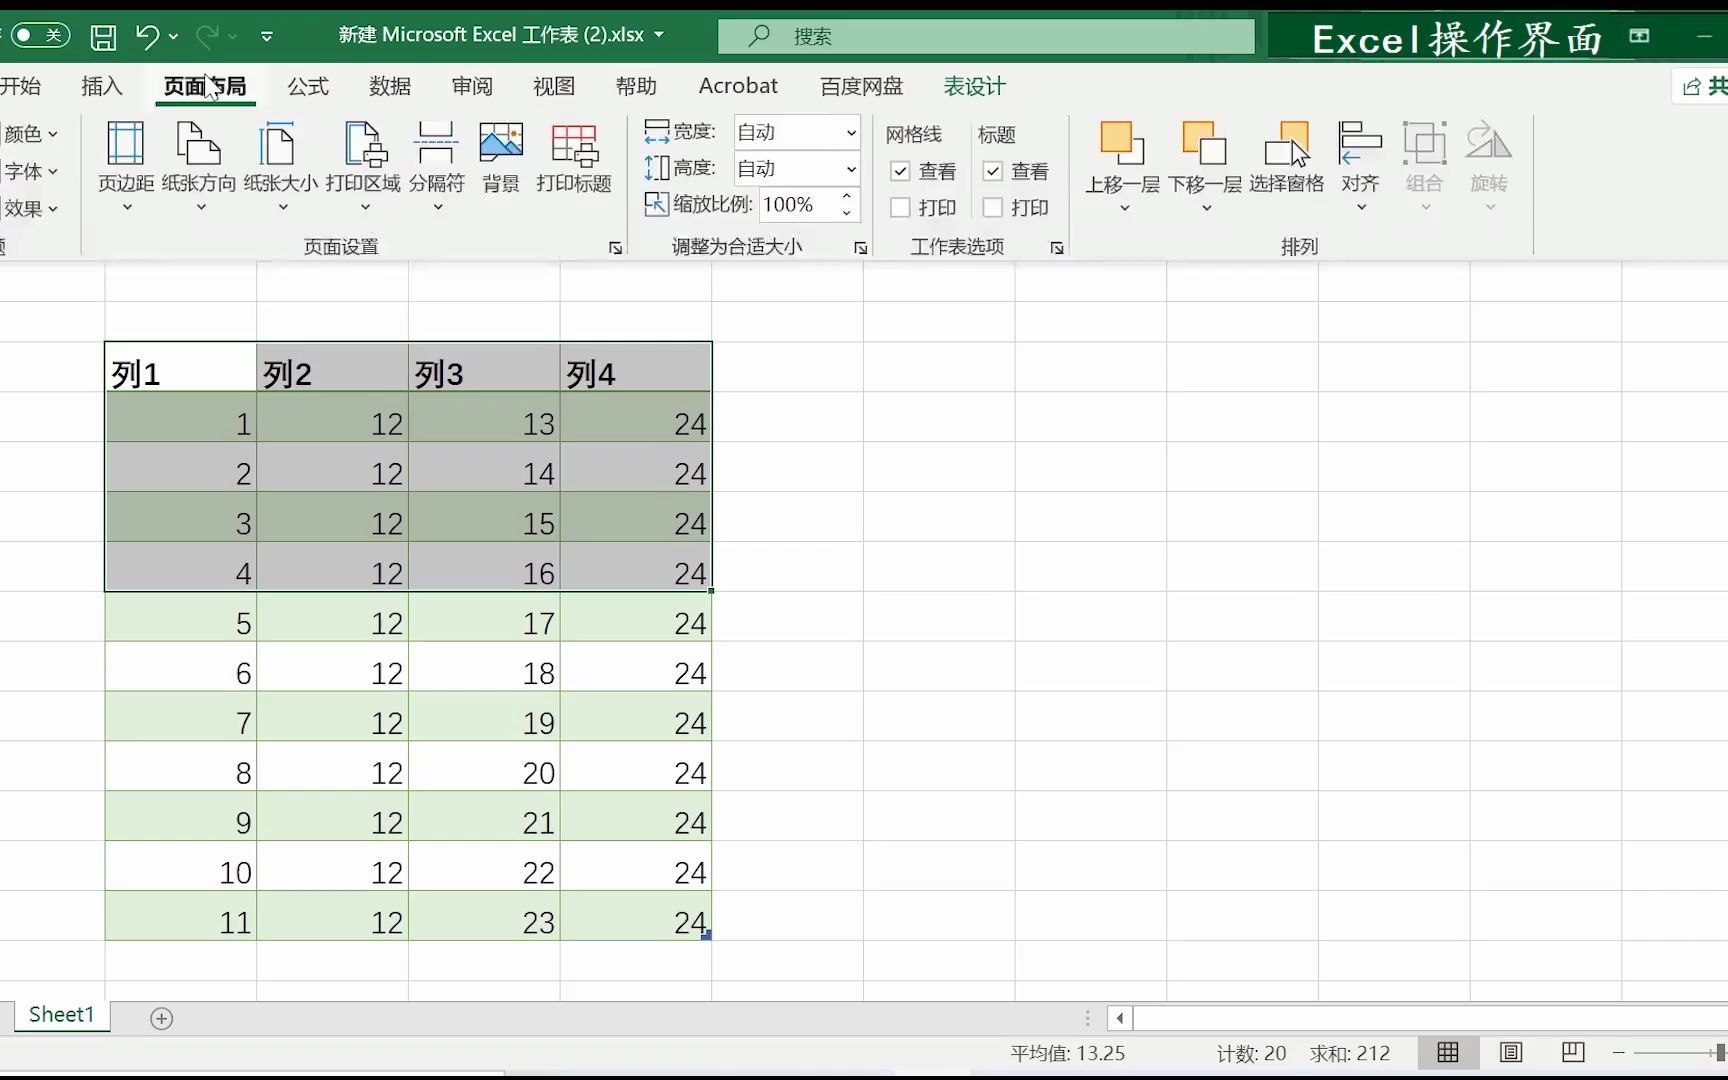Viewport: 1728px width, 1080px height.
Task: Switch to the 表设计 ribbon tab
Action: (972, 86)
